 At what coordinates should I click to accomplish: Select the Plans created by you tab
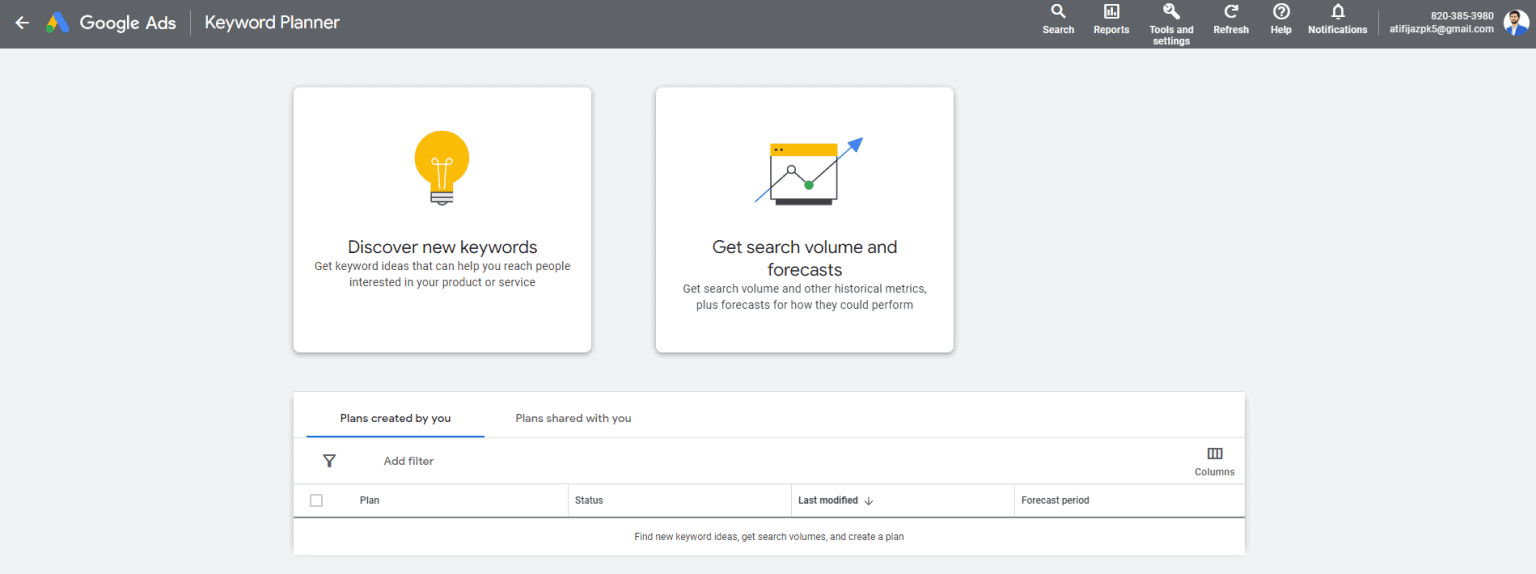395,418
